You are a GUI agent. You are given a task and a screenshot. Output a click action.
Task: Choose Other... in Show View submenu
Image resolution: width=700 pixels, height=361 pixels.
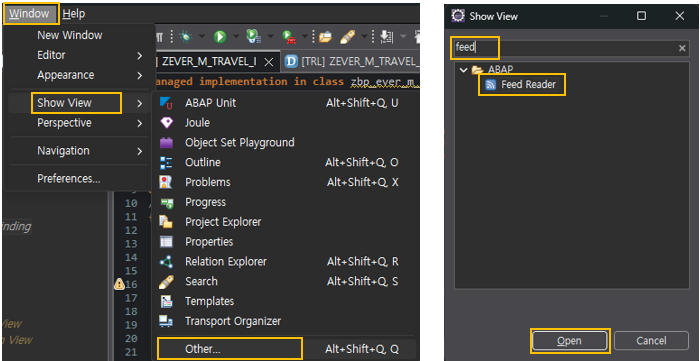(284, 349)
